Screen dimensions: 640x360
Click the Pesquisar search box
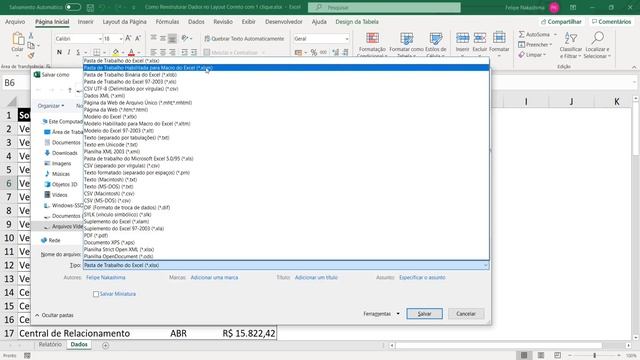[x=384, y=7]
